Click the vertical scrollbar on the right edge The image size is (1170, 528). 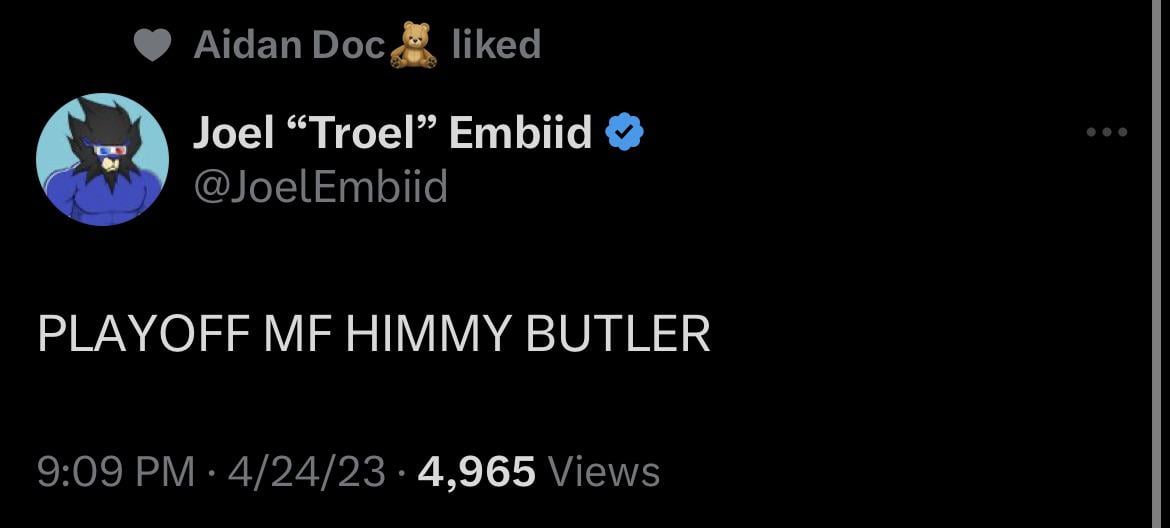tap(1157, 264)
